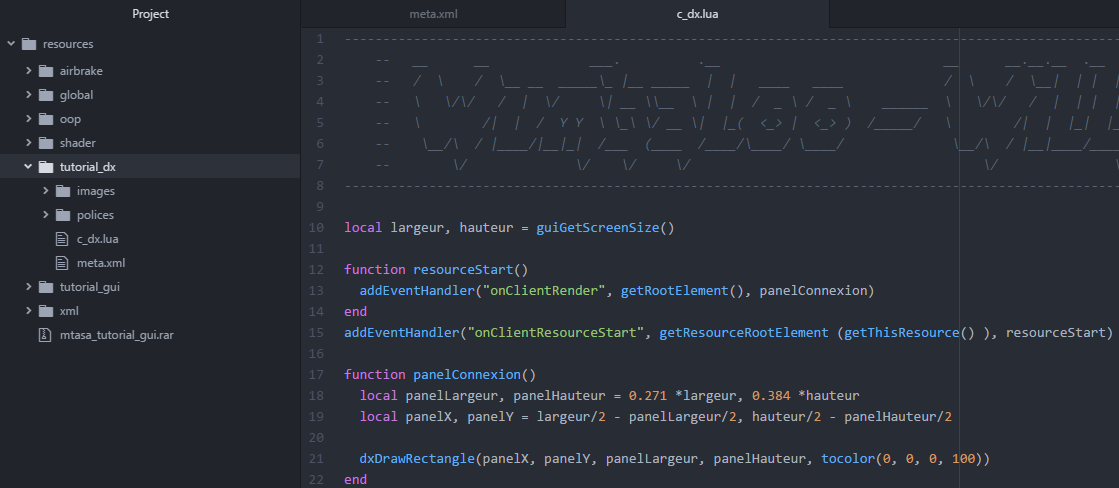Image resolution: width=1119 pixels, height=488 pixels.
Task: Click the resources root folder icon
Action: click(x=29, y=44)
